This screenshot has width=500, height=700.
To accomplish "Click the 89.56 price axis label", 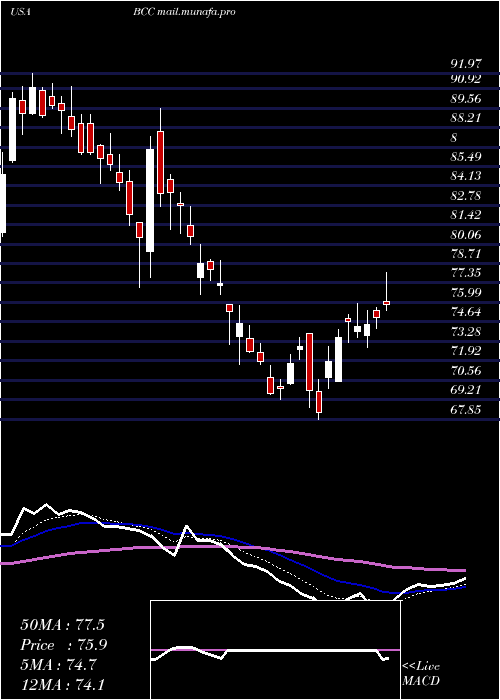I will click(x=466, y=99).
